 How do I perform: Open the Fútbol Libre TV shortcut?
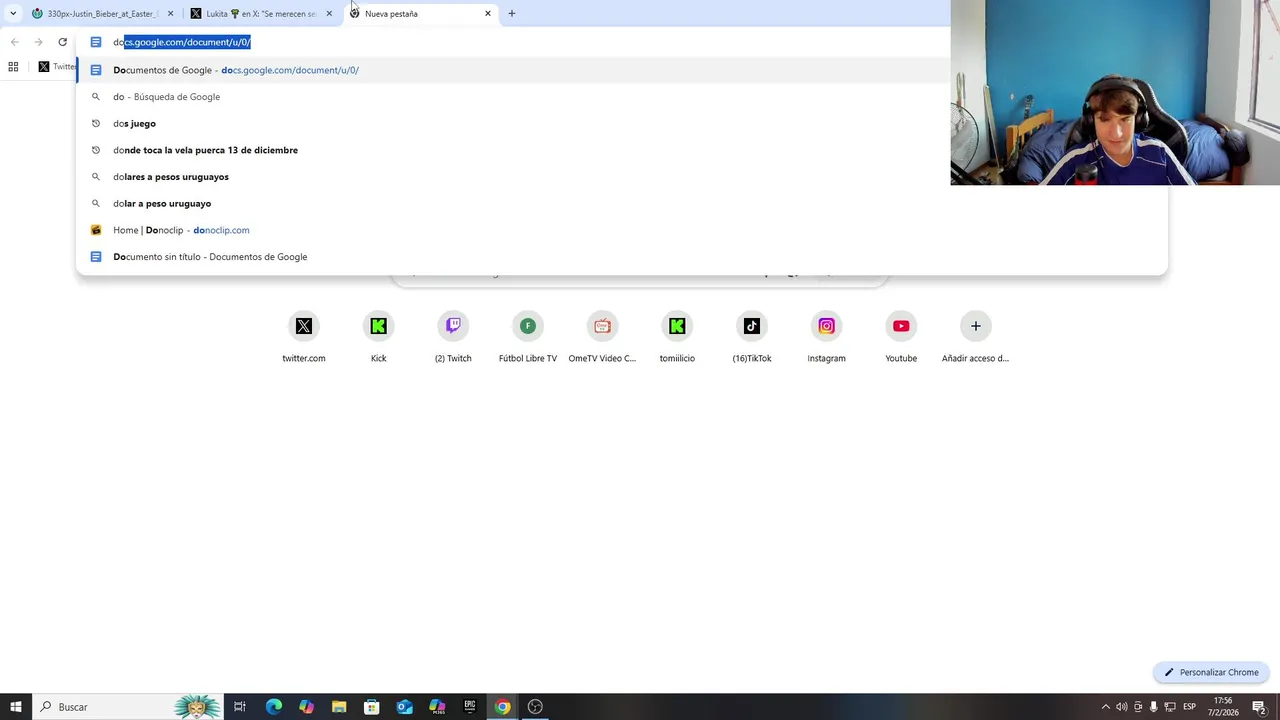coord(528,337)
